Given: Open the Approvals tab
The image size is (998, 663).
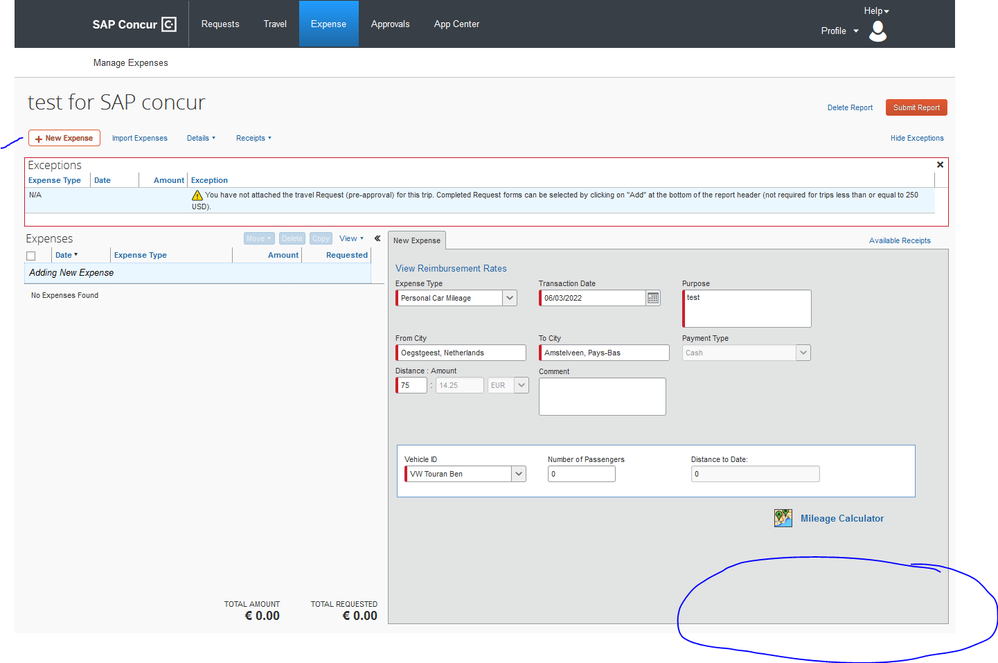Looking at the screenshot, I should (390, 24).
